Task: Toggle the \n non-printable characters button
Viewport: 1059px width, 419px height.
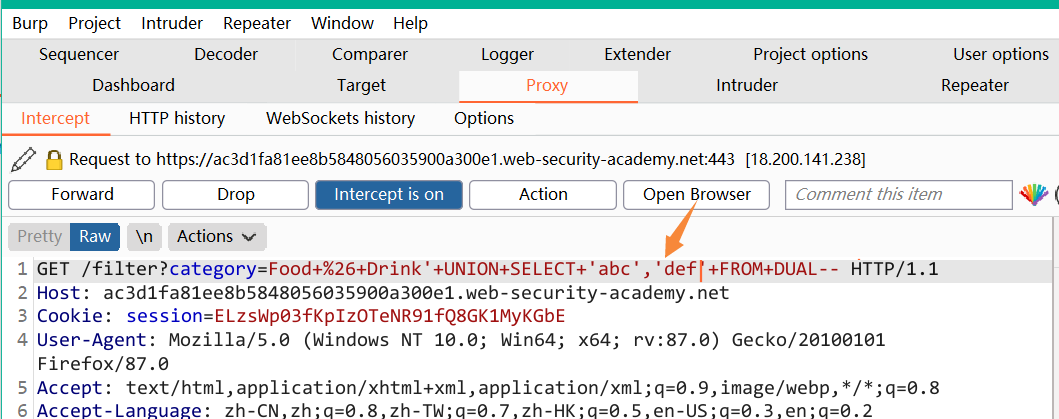Action: [x=144, y=237]
